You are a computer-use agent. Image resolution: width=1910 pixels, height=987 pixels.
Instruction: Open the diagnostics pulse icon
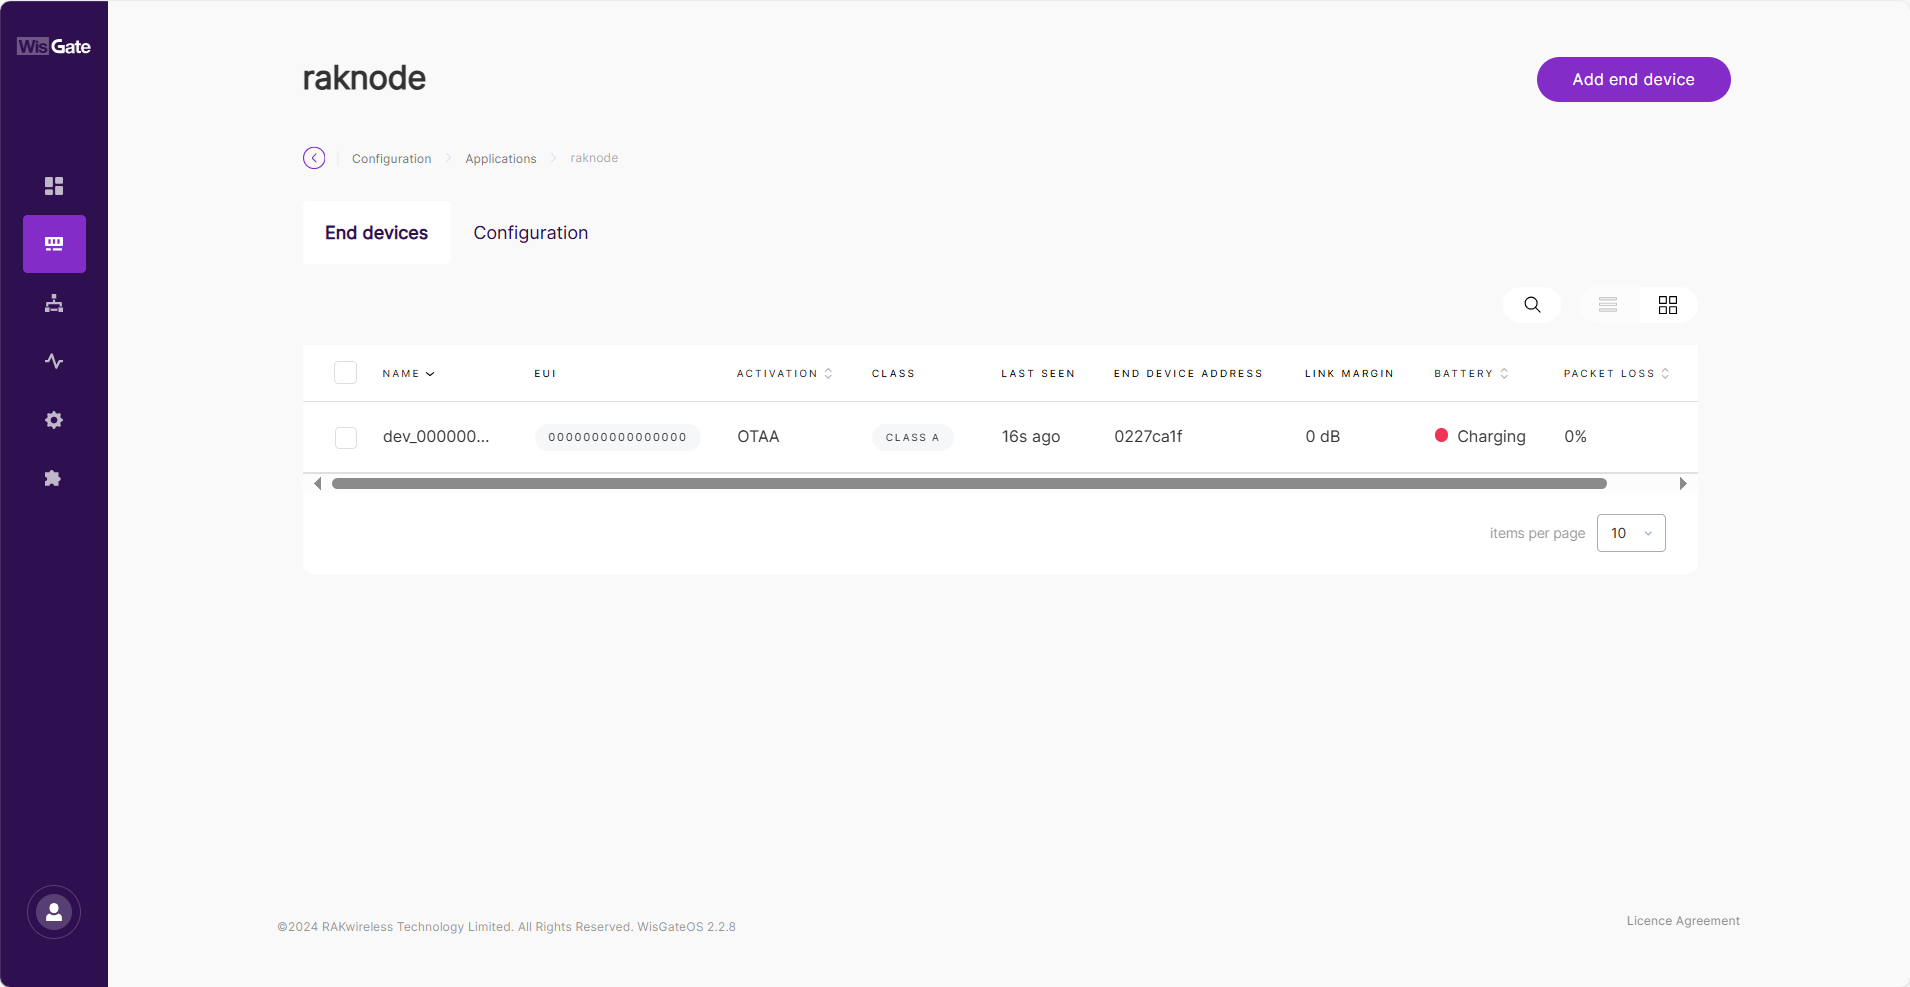pyautogui.click(x=54, y=361)
